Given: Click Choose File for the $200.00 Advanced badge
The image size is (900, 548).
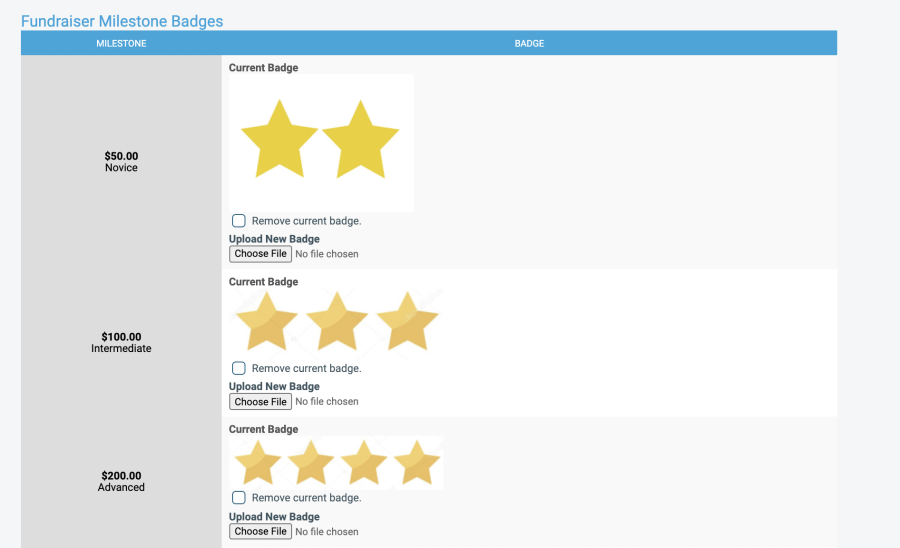Looking at the screenshot, I should pyautogui.click(x=260, y=532).
